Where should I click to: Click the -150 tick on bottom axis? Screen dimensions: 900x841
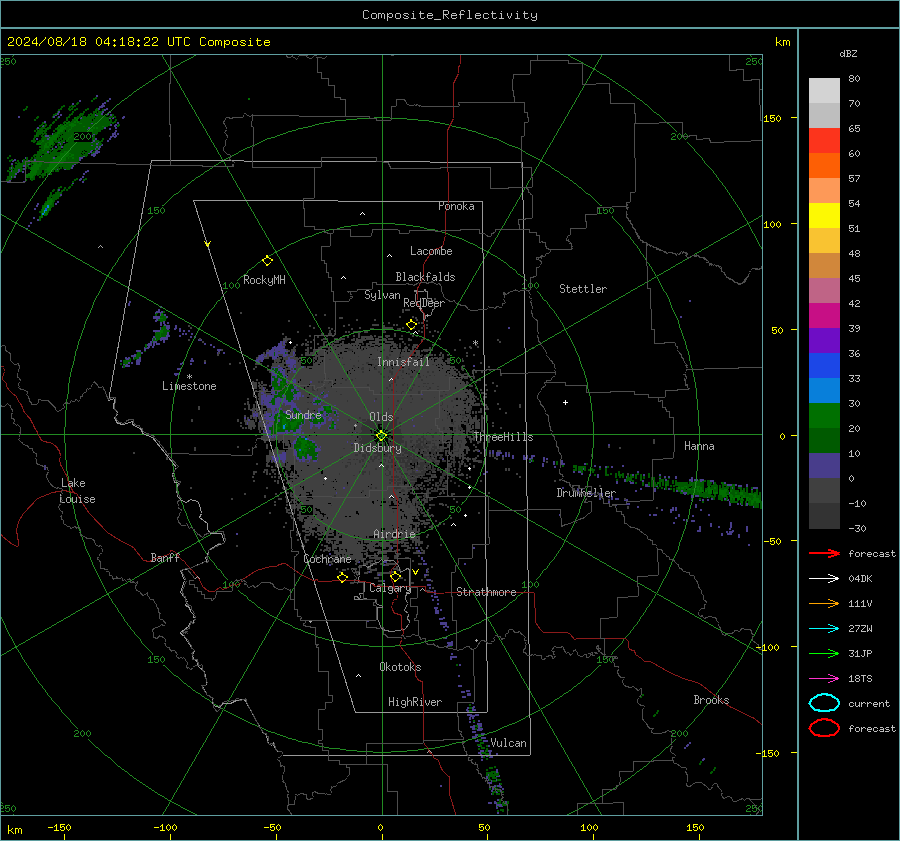(59, 828)
